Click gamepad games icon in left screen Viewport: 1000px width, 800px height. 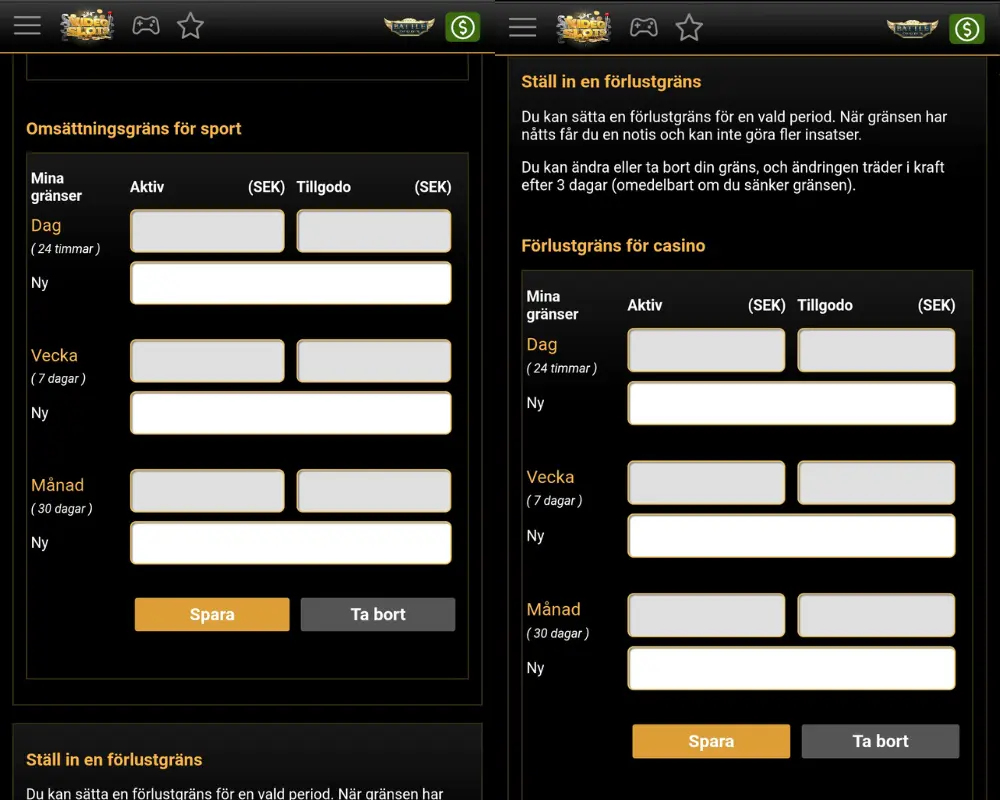click(x=146, y=26)
